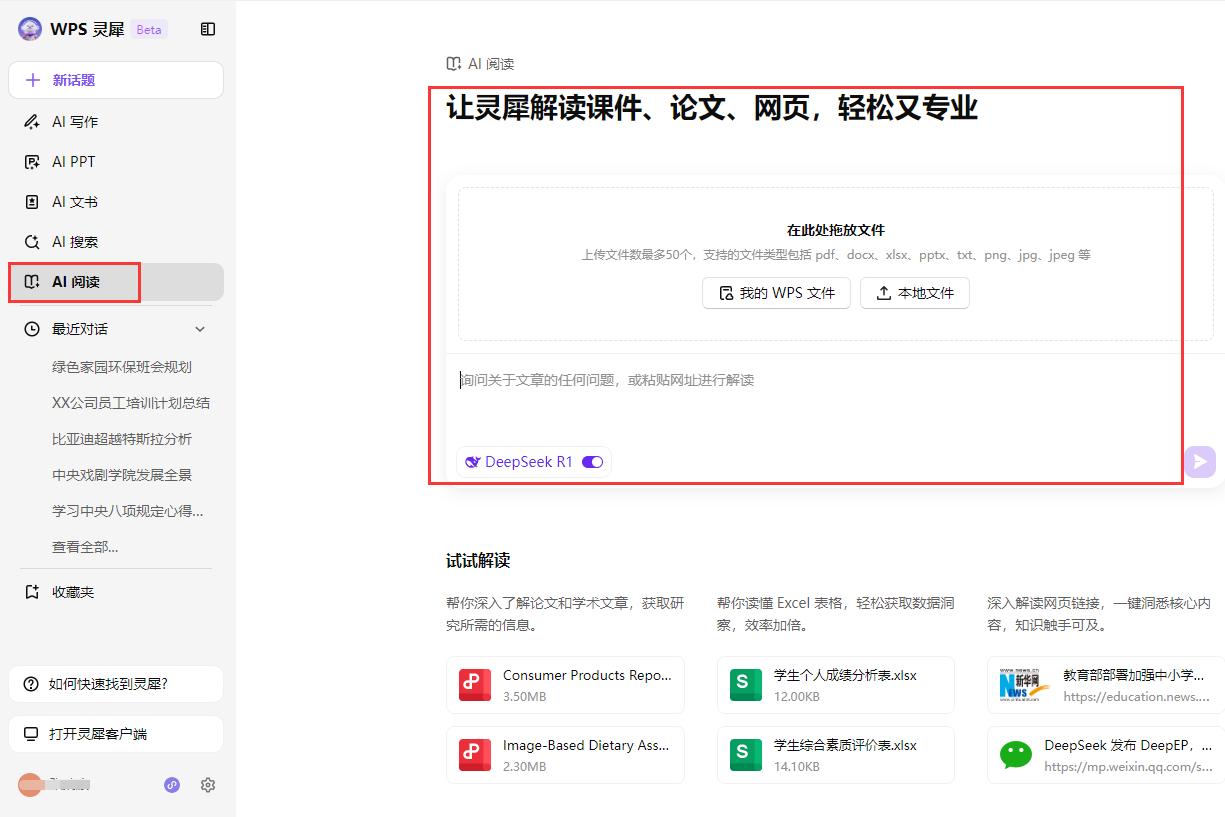Open settings via the gear icon
Viewport: 1225px width, 817px height.
tap(208, 785)
